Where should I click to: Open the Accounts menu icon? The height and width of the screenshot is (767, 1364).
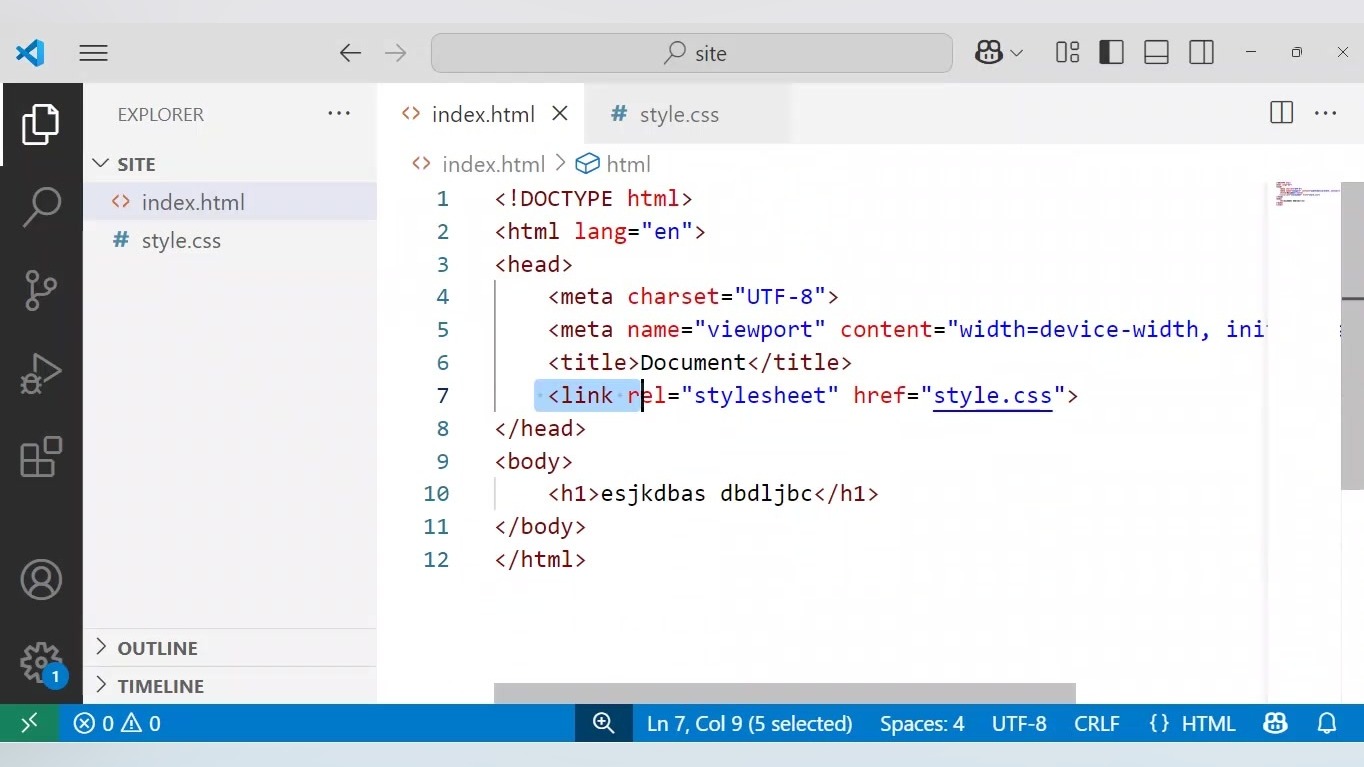[x=41, y=580]
